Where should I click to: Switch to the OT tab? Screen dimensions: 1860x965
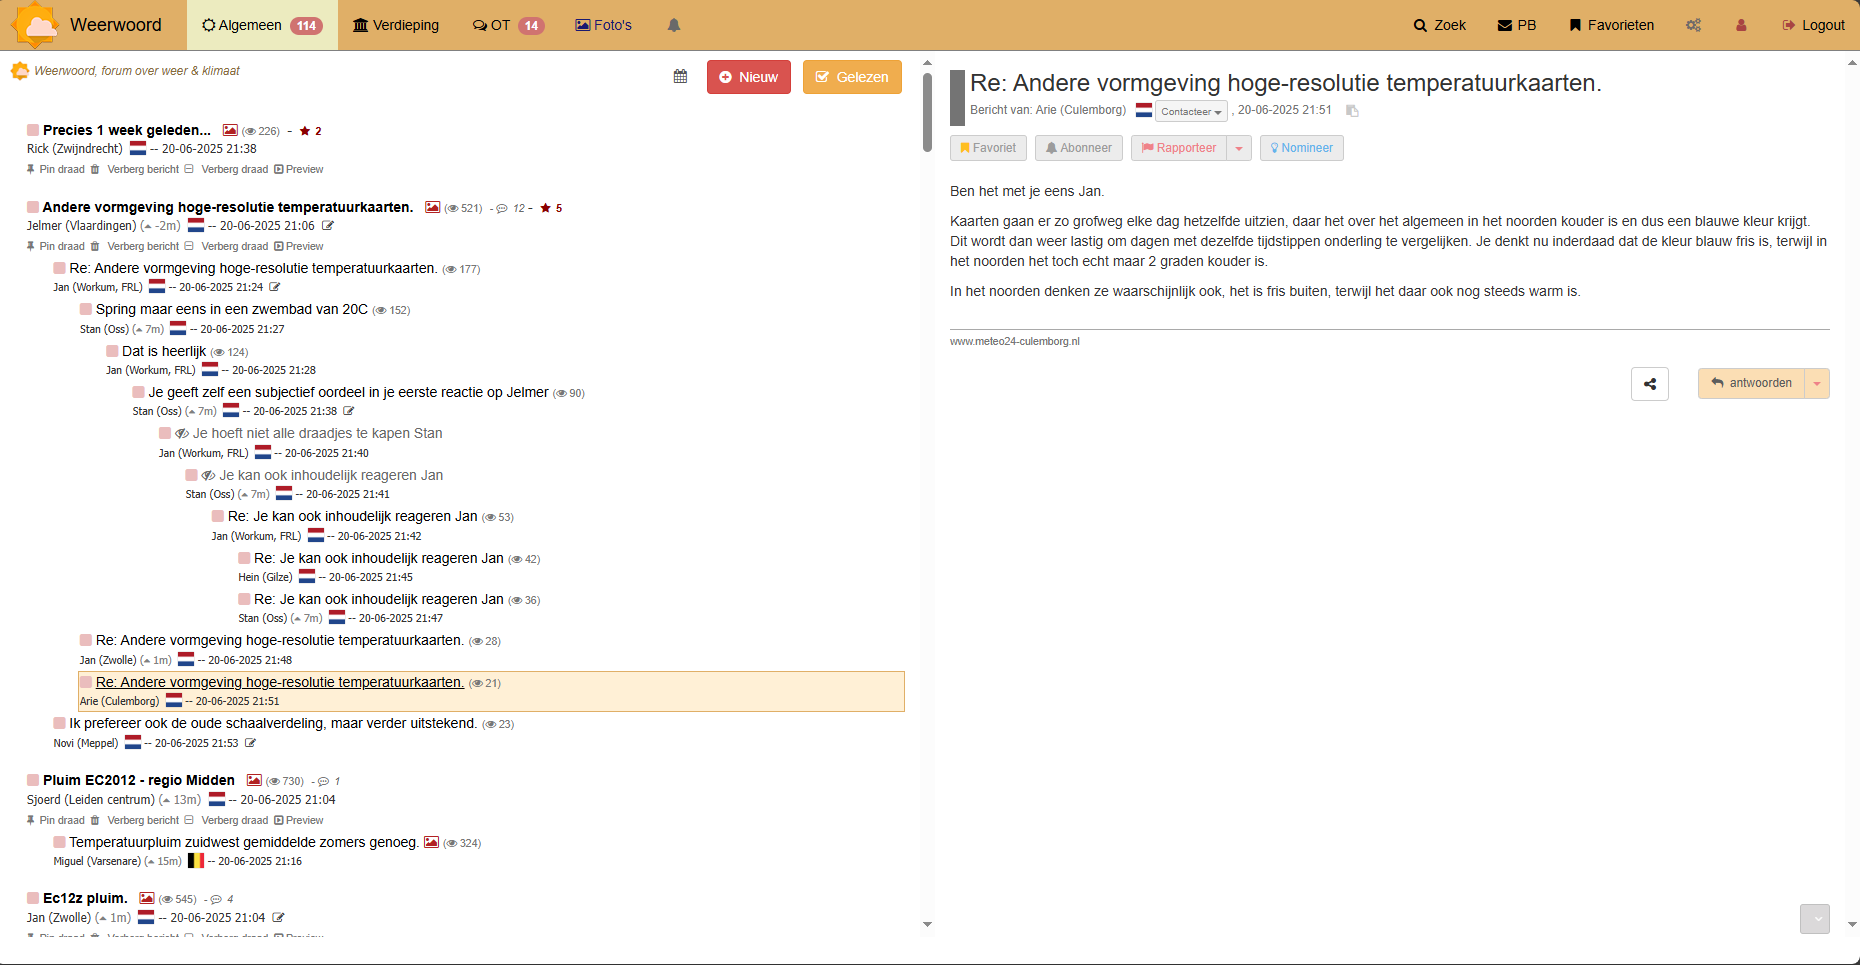(508, 25)
